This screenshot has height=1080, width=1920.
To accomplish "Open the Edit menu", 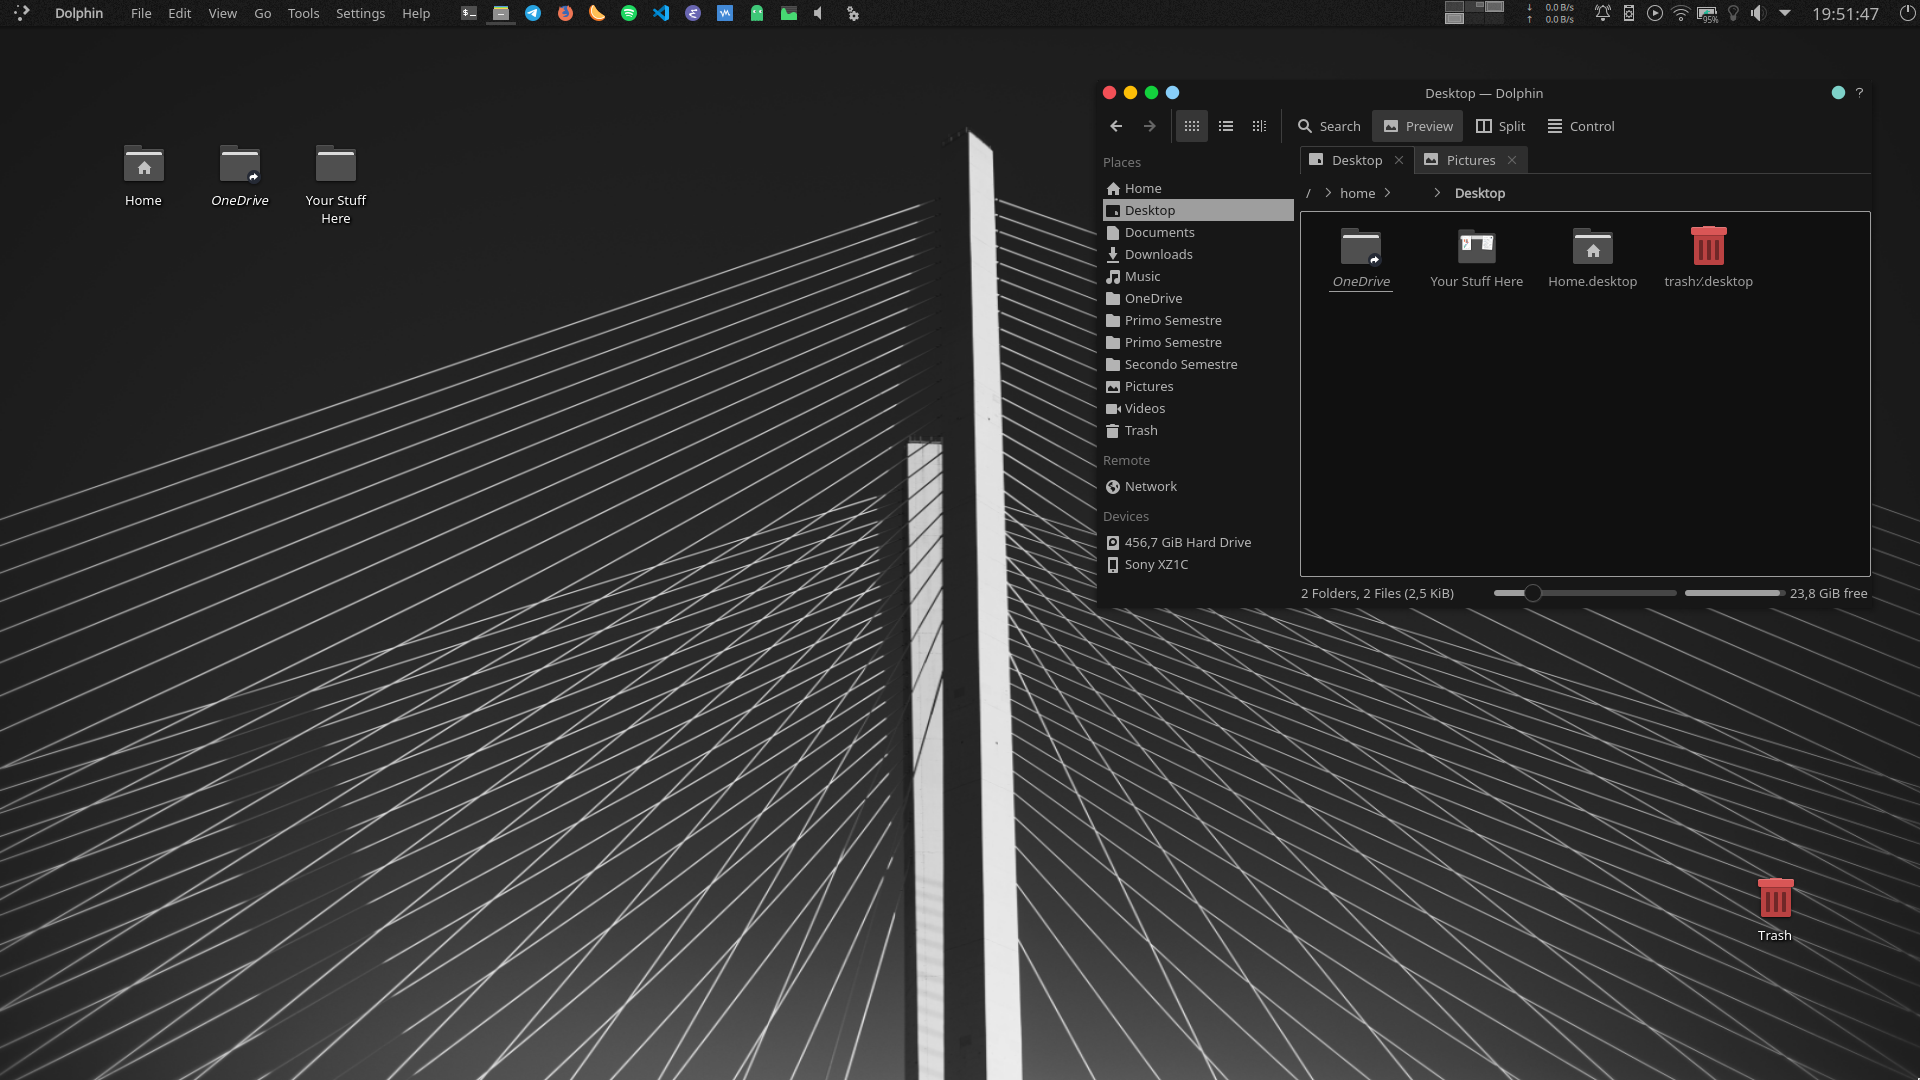I will [x=180, y=13].
